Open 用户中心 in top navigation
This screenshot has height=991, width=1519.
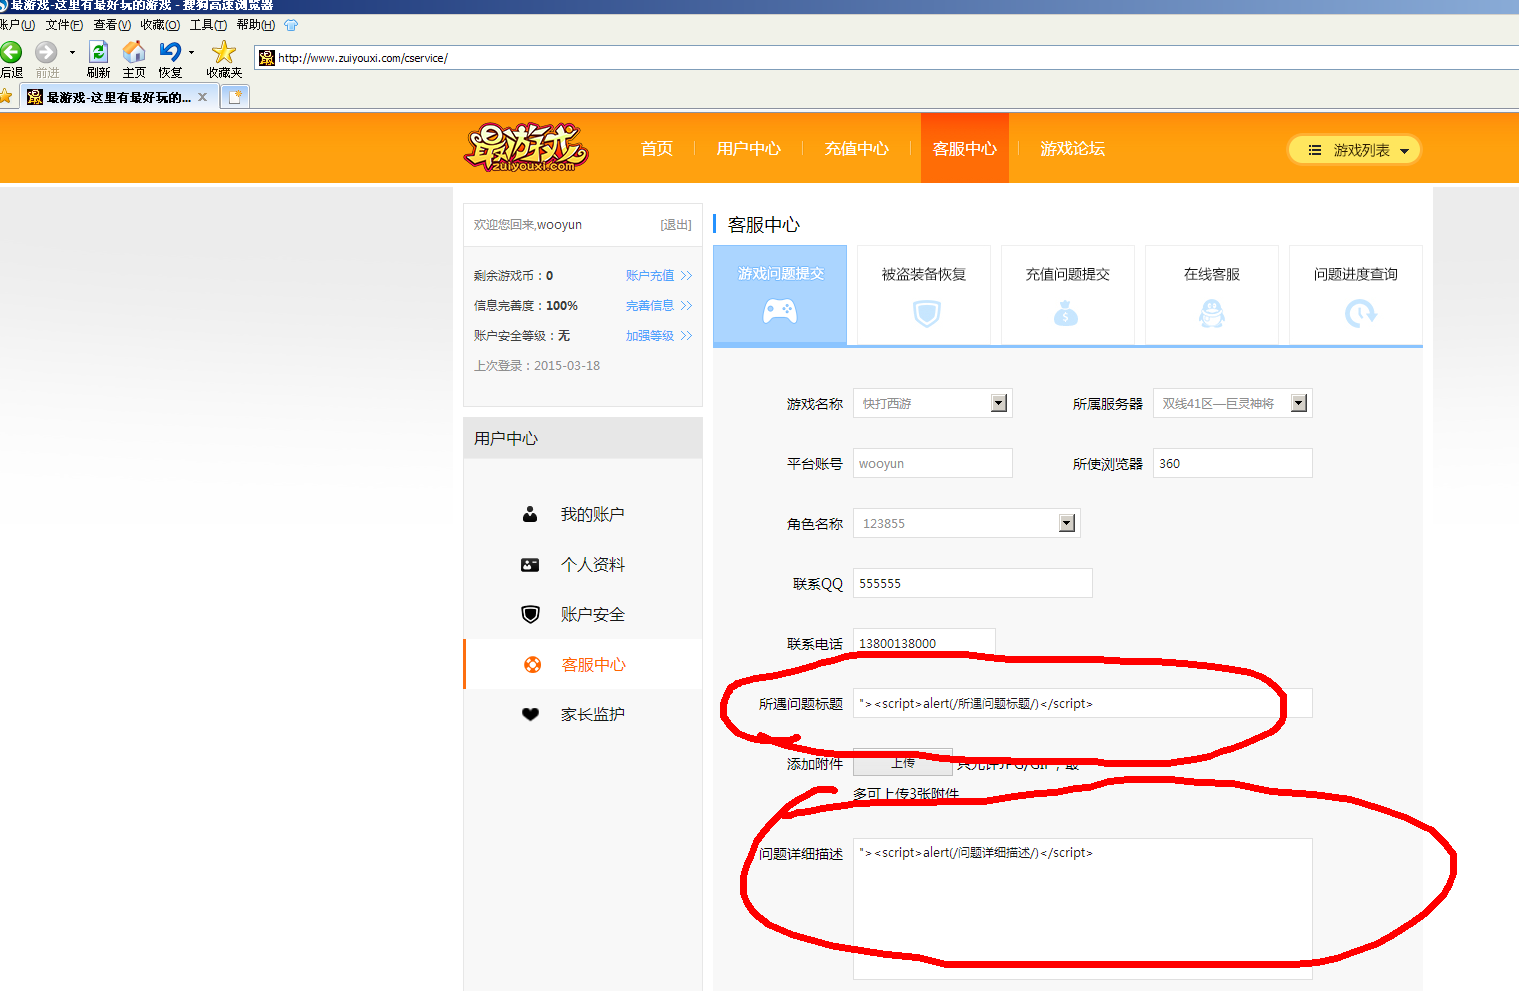coord(749,148)
